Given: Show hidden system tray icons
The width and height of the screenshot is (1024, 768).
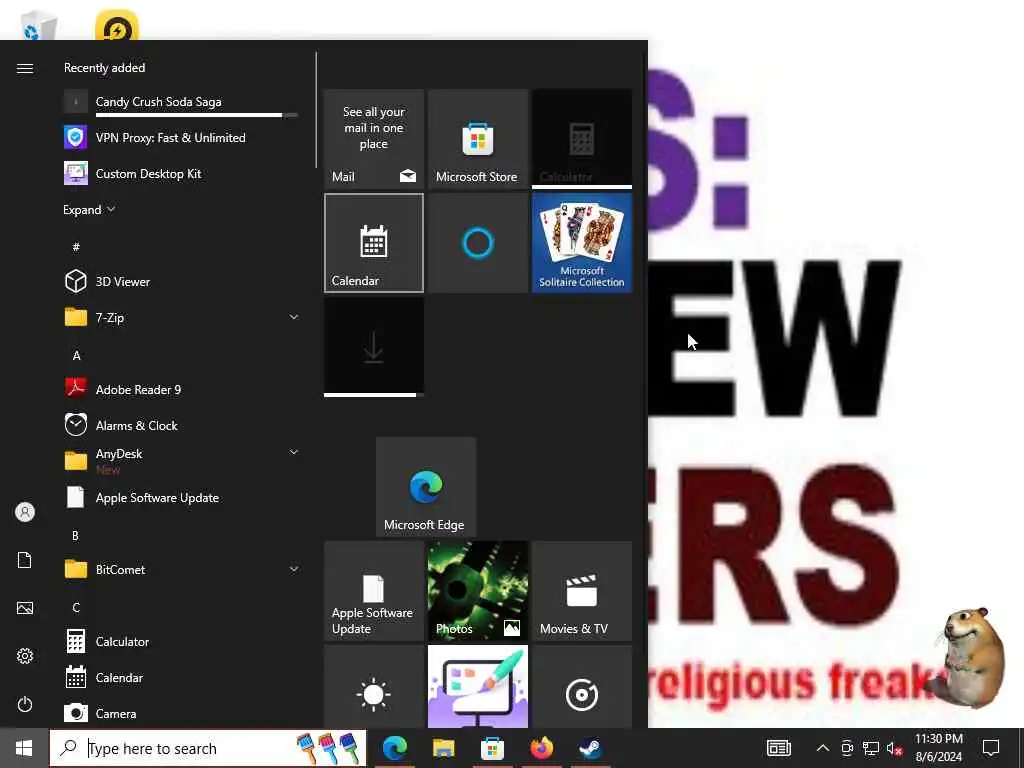Looking at the screenshot, I should tap(823, 748).
